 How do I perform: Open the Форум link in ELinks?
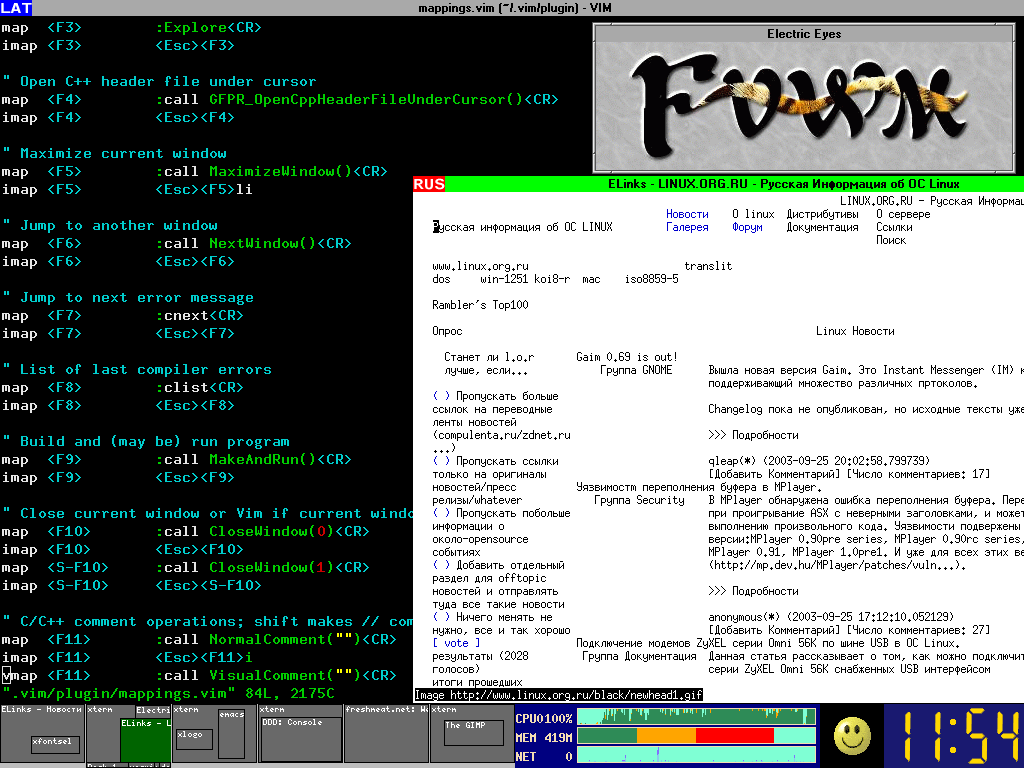pos(747,227)
